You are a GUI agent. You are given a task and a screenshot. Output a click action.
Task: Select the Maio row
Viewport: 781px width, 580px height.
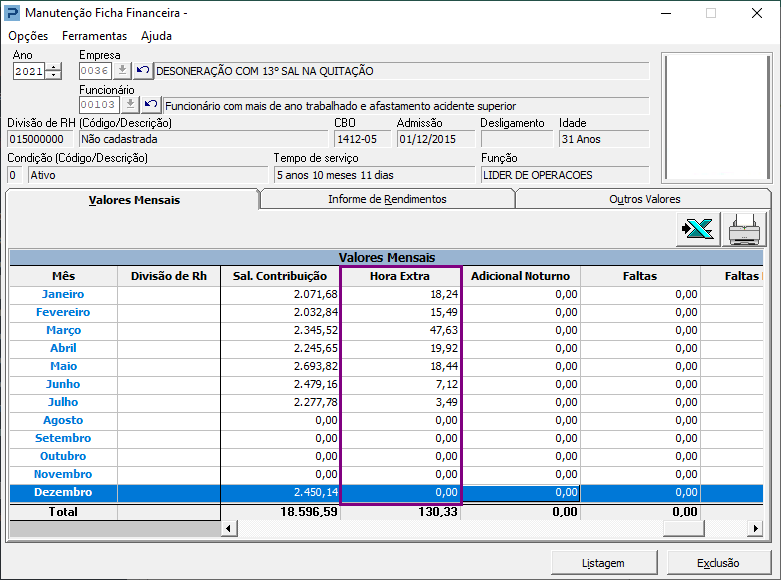click(386, 366)
